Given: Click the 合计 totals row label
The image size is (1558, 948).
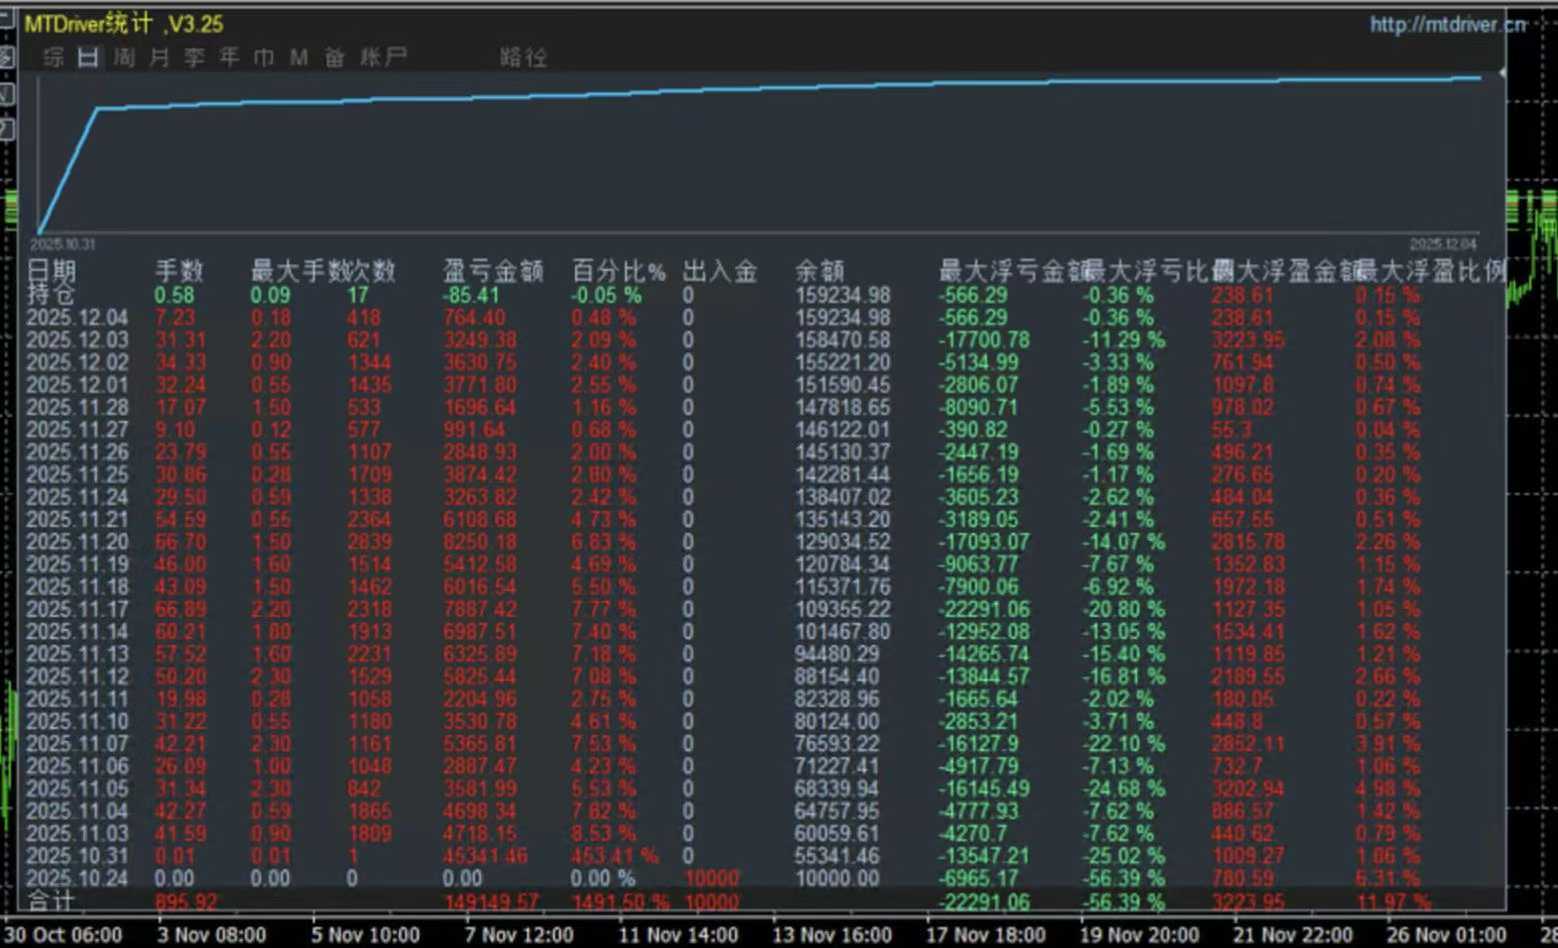Looking at the screenshot, I should click(51, 901).
